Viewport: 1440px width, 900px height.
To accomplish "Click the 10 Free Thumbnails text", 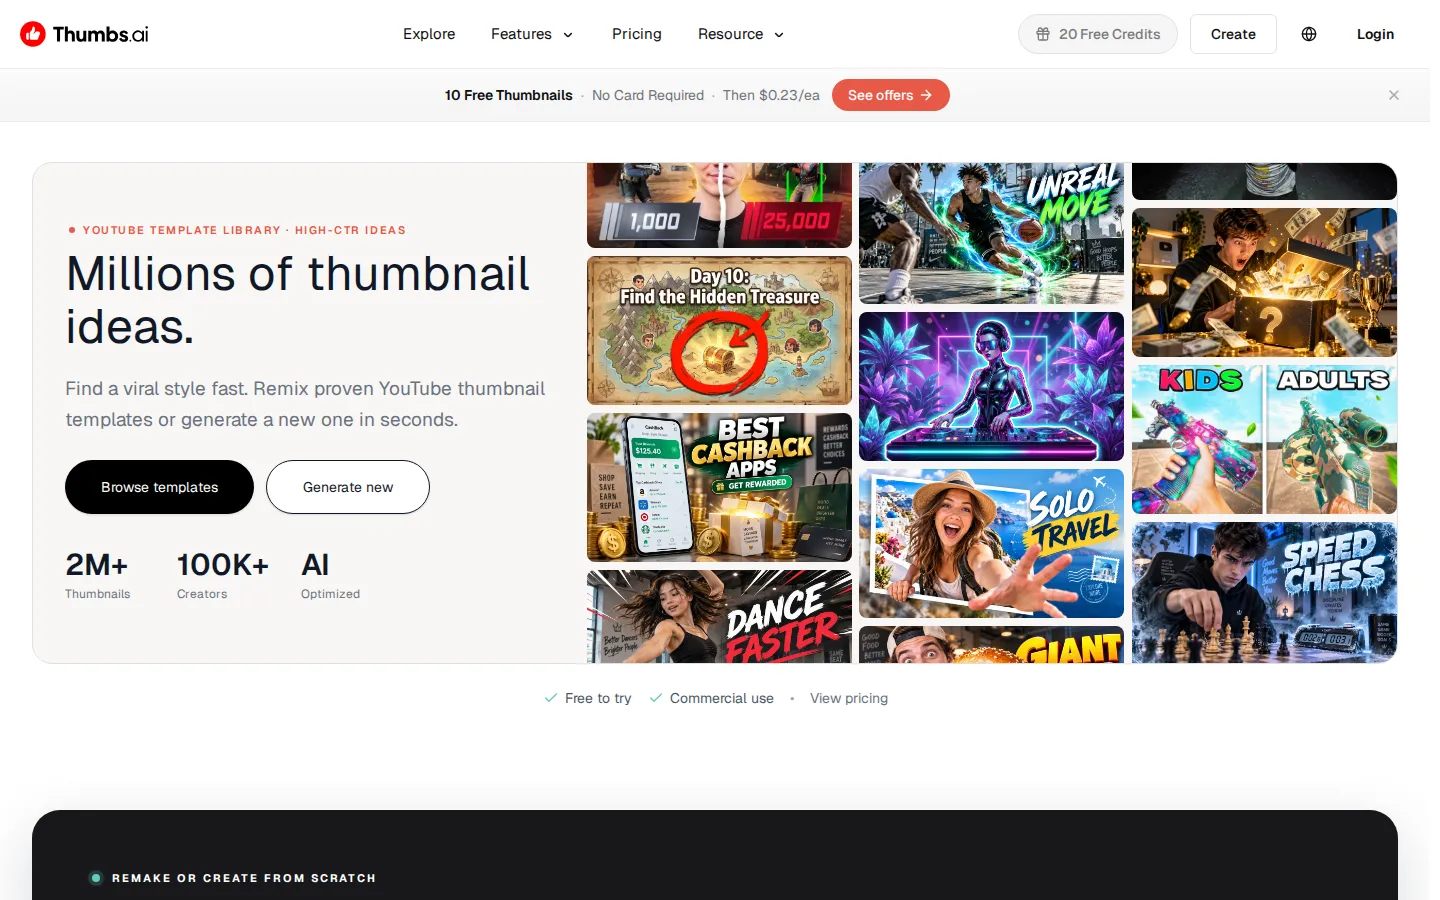I will tap(509, 95).
